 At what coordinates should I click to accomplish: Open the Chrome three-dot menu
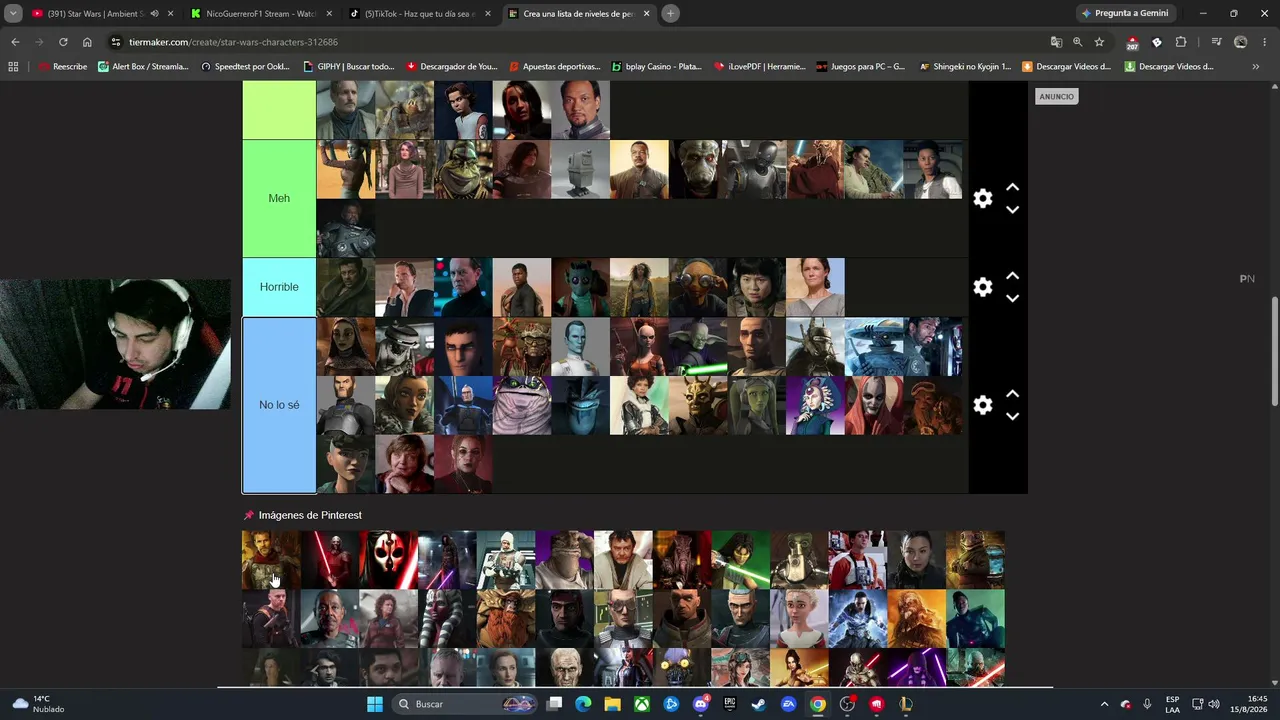1265,42
